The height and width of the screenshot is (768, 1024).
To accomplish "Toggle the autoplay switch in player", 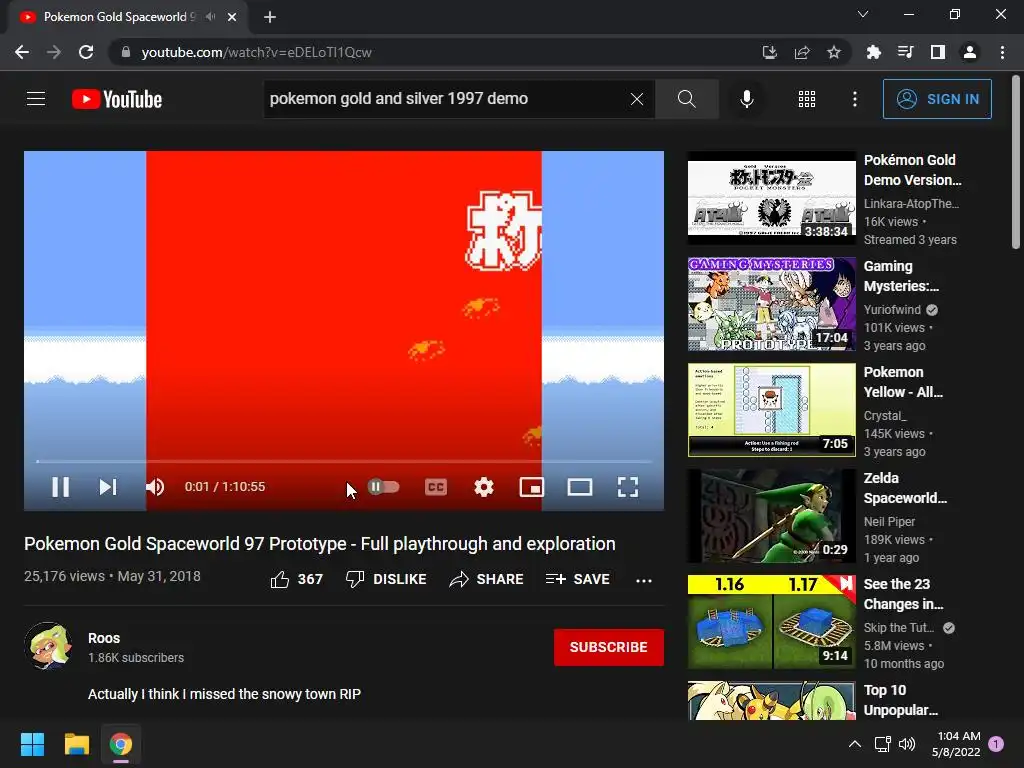I will tap(383, 487).
